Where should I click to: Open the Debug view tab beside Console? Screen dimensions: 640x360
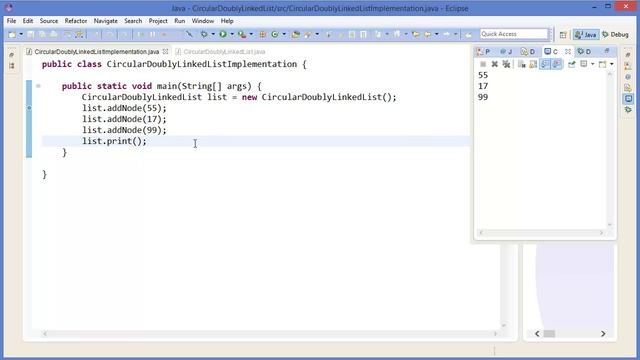[584, 51]
